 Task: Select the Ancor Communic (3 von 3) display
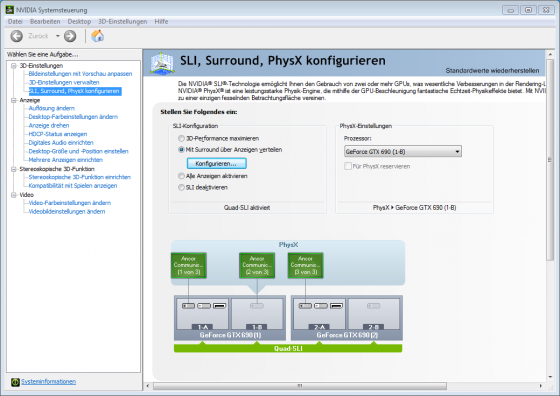(305, 265)
